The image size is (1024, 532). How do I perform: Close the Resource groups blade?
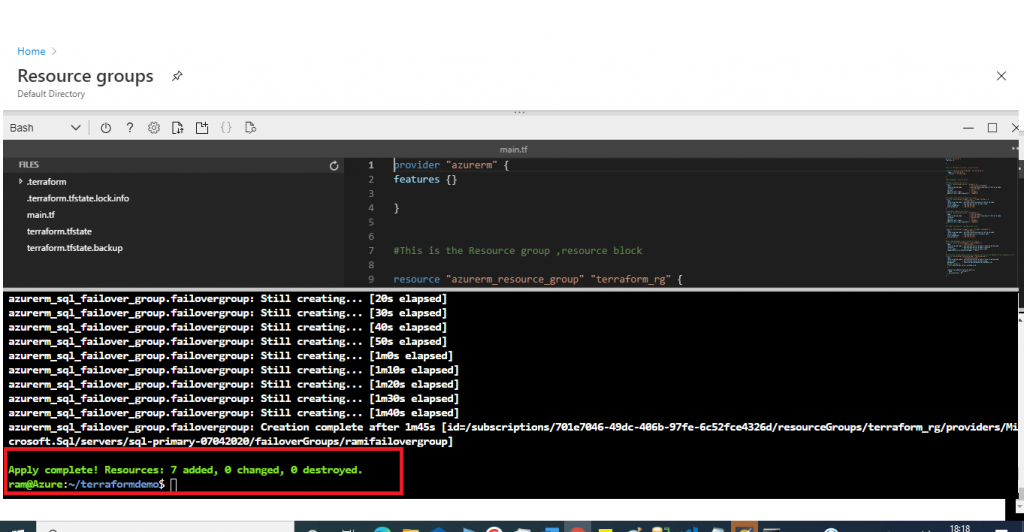tap(1001, 76)
